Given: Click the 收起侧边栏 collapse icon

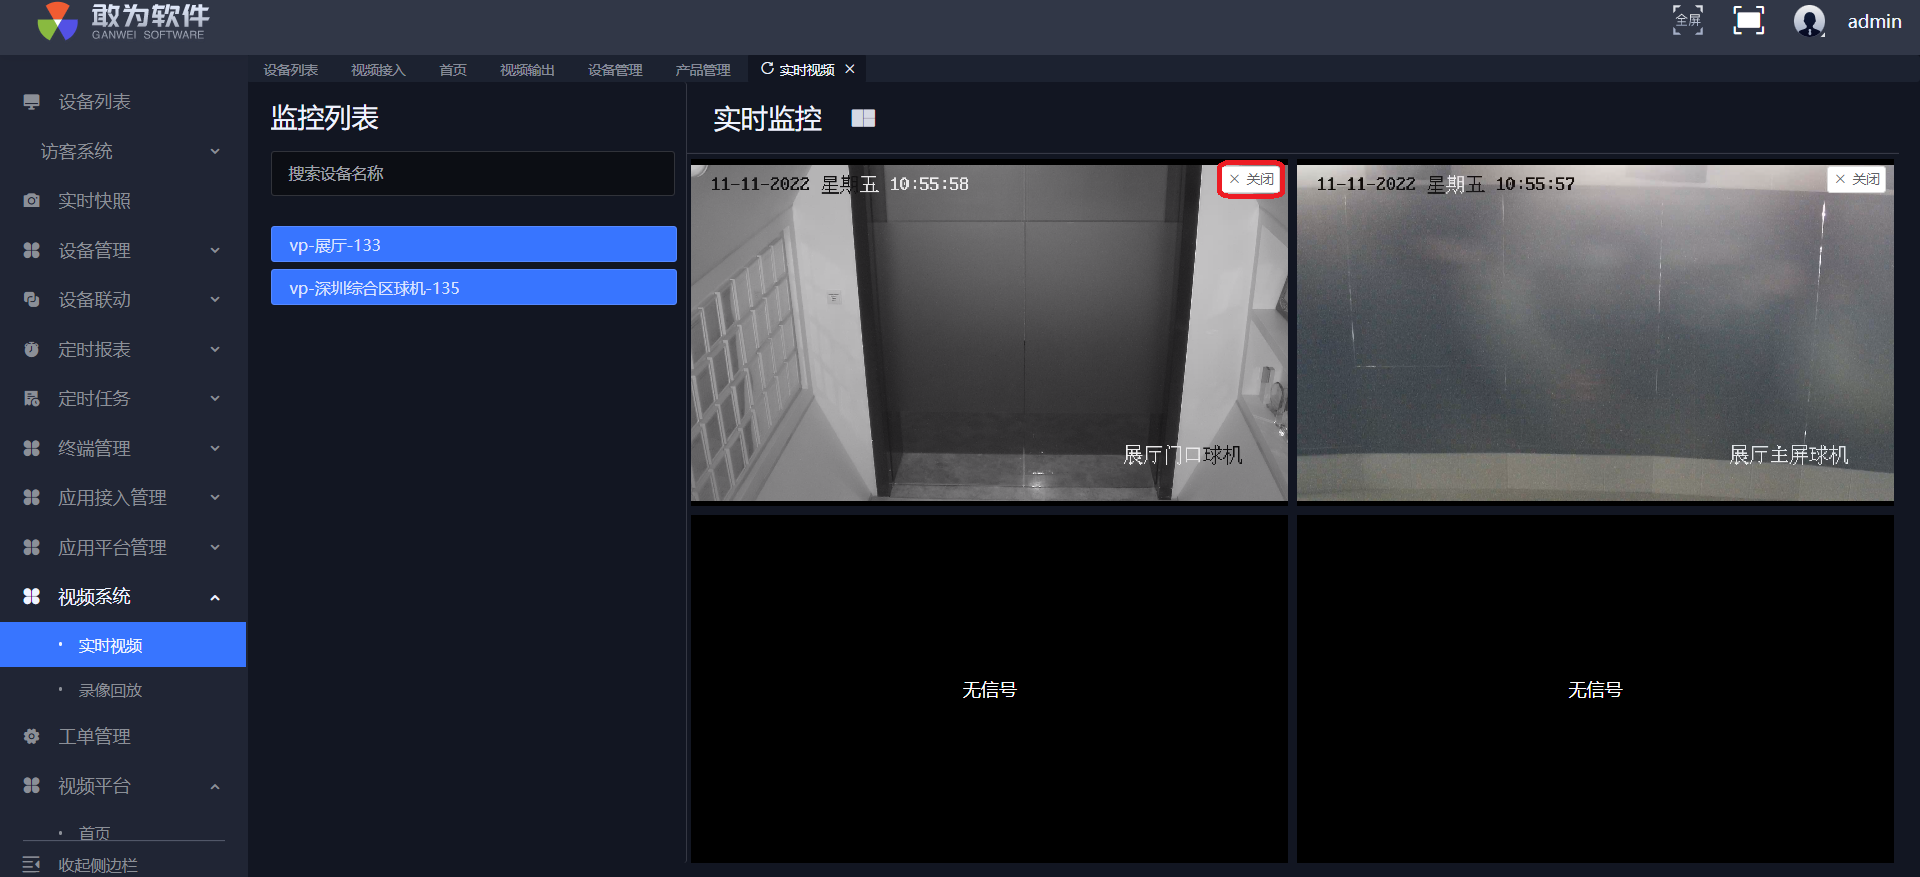Looking at the screenshot, I should coord(32,864).
